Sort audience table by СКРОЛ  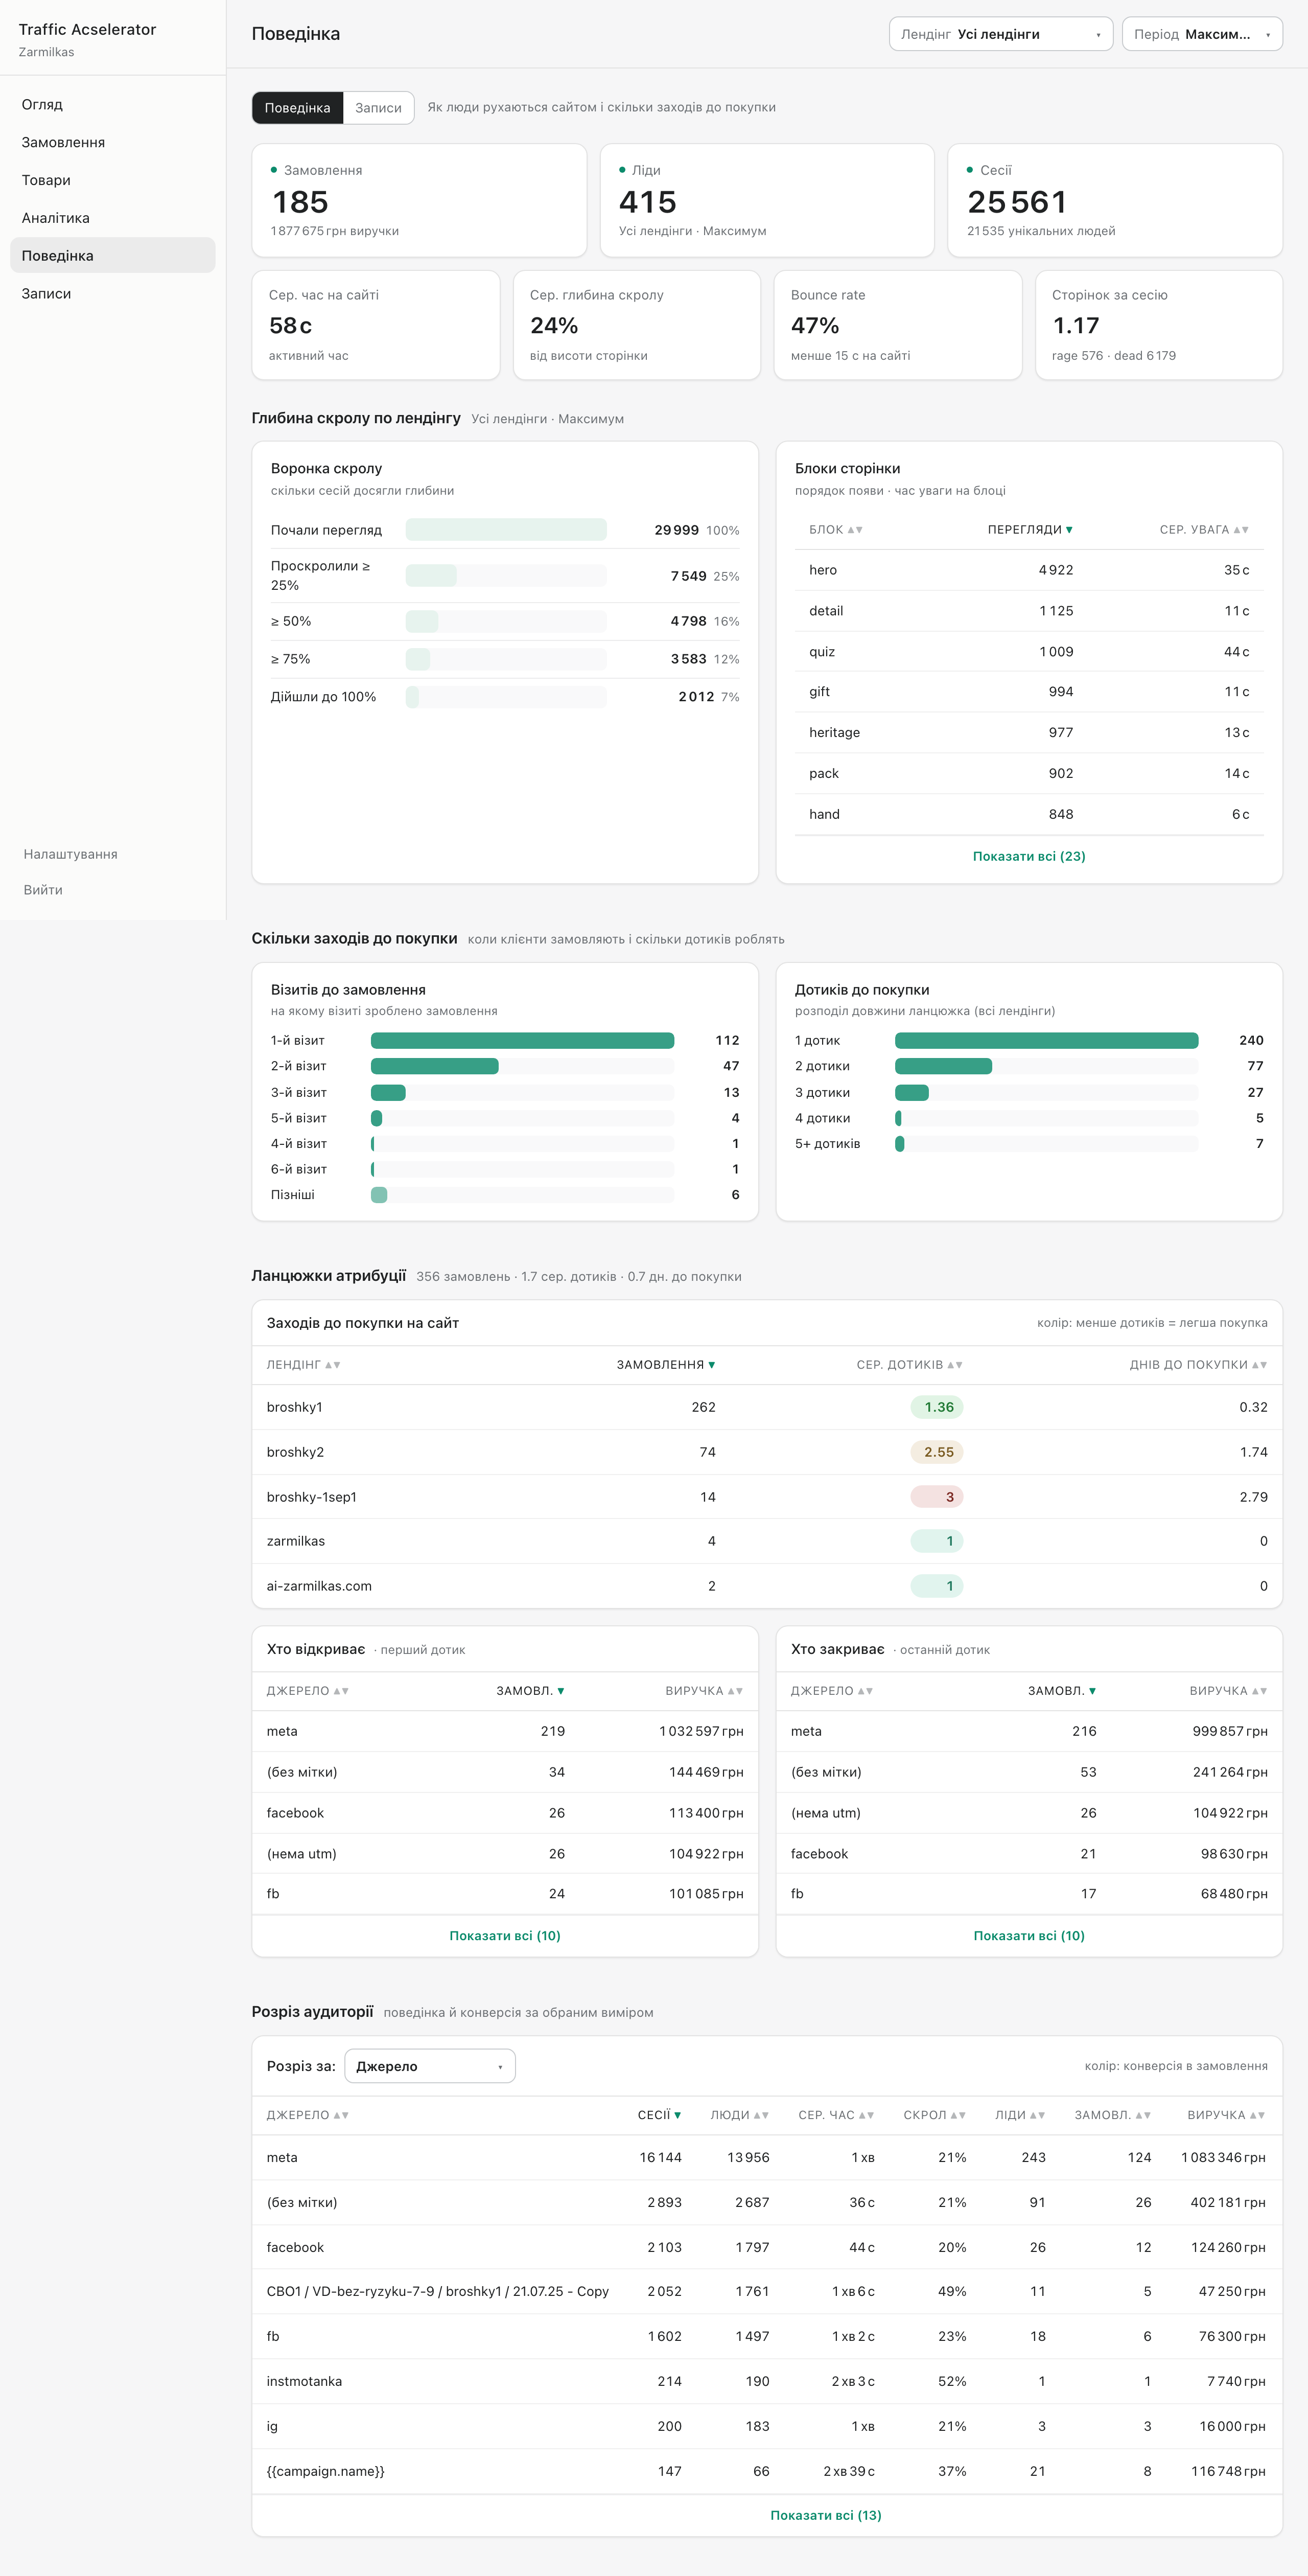click(x=935, y=2115)
